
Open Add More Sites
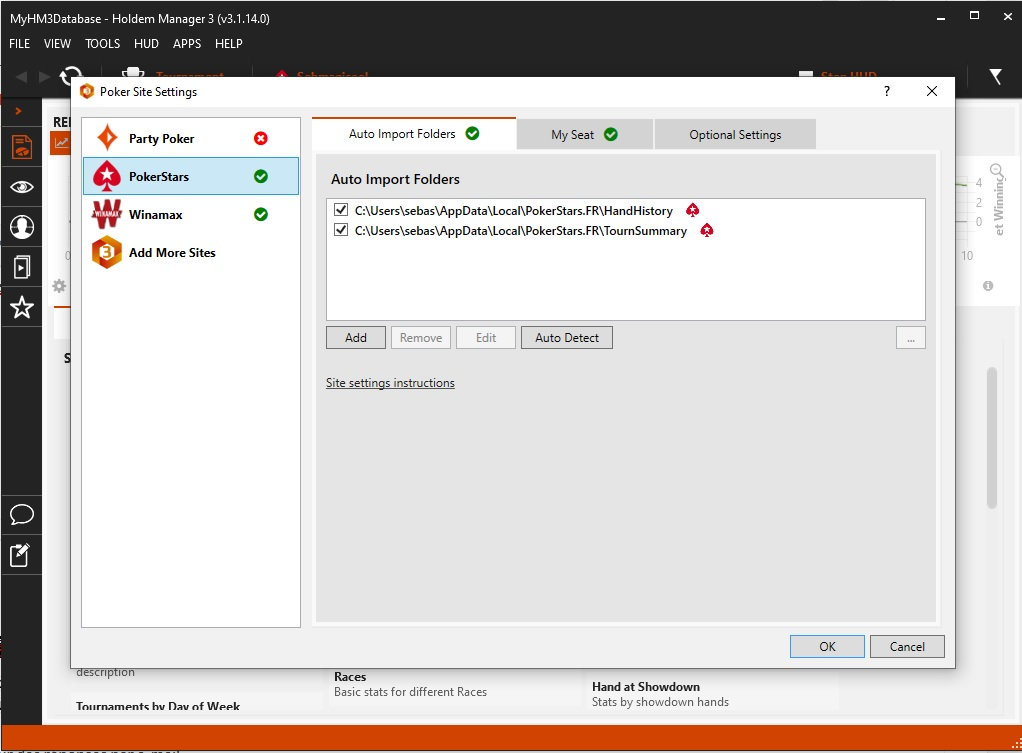pos(190,252)
